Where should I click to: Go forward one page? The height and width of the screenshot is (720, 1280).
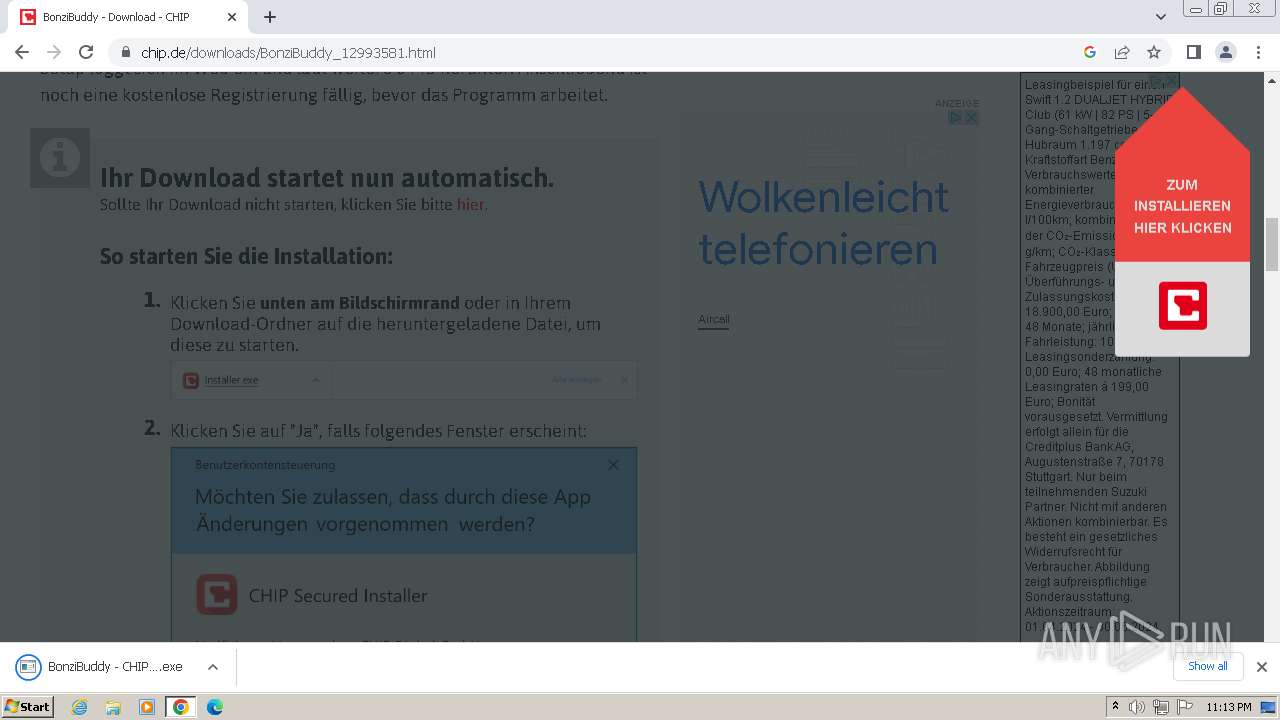click(x=54, y=52)
